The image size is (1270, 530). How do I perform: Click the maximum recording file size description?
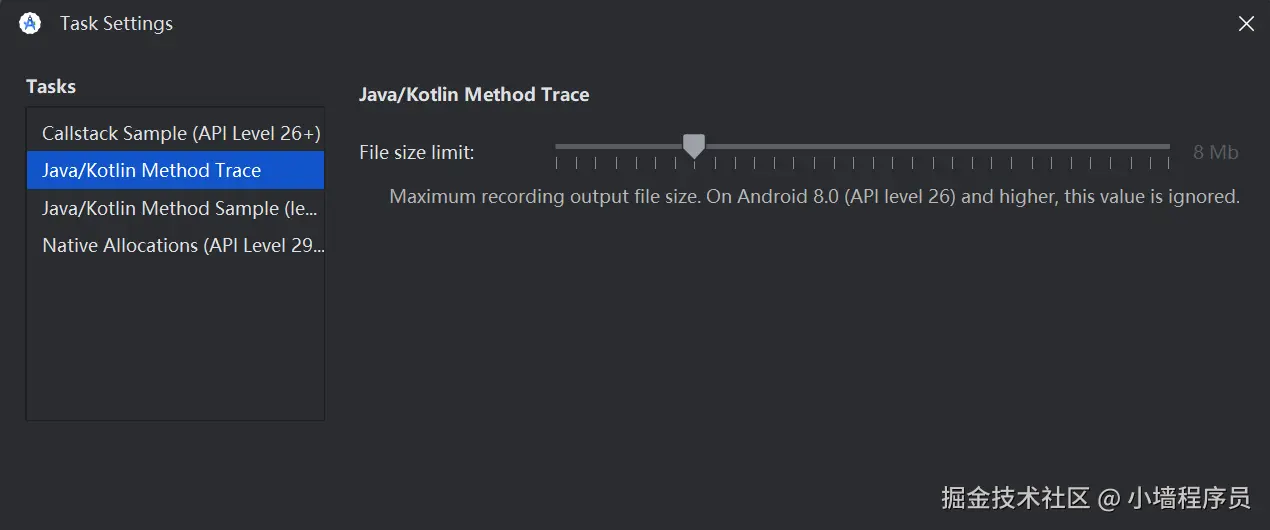[x=814, y=196]
